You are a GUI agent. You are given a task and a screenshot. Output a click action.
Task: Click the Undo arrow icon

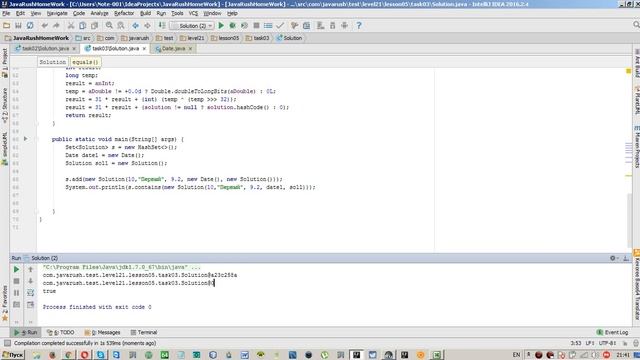[44, 26]
